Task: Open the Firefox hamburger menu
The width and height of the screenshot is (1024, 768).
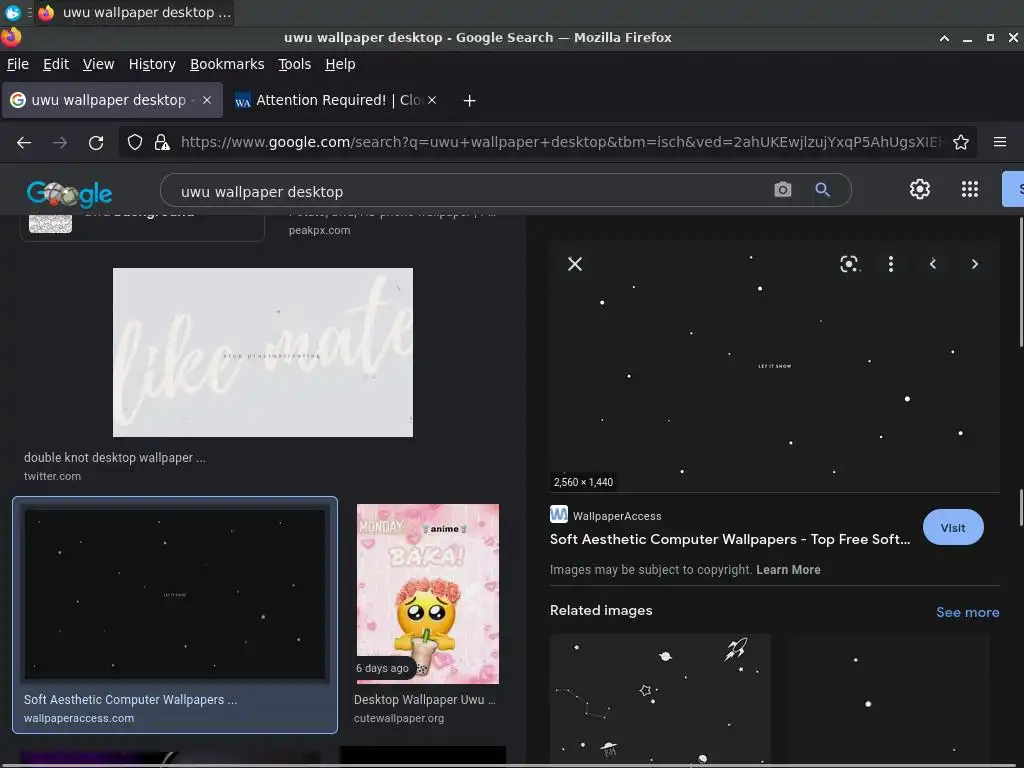Action: point(999,142)
